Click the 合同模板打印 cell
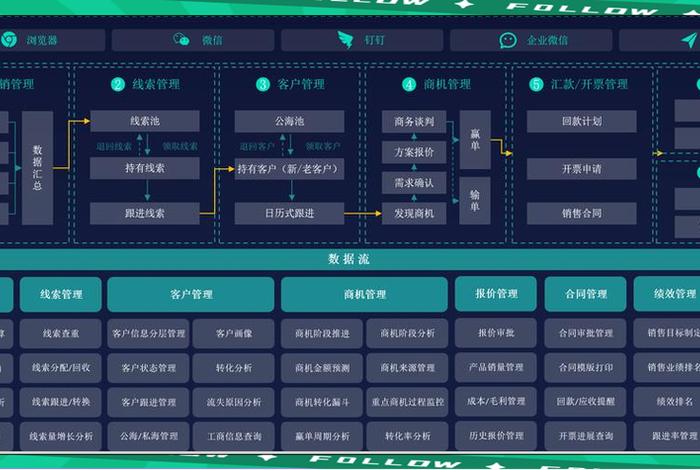Screen dimensions: 700x470 tap(585, 367)
